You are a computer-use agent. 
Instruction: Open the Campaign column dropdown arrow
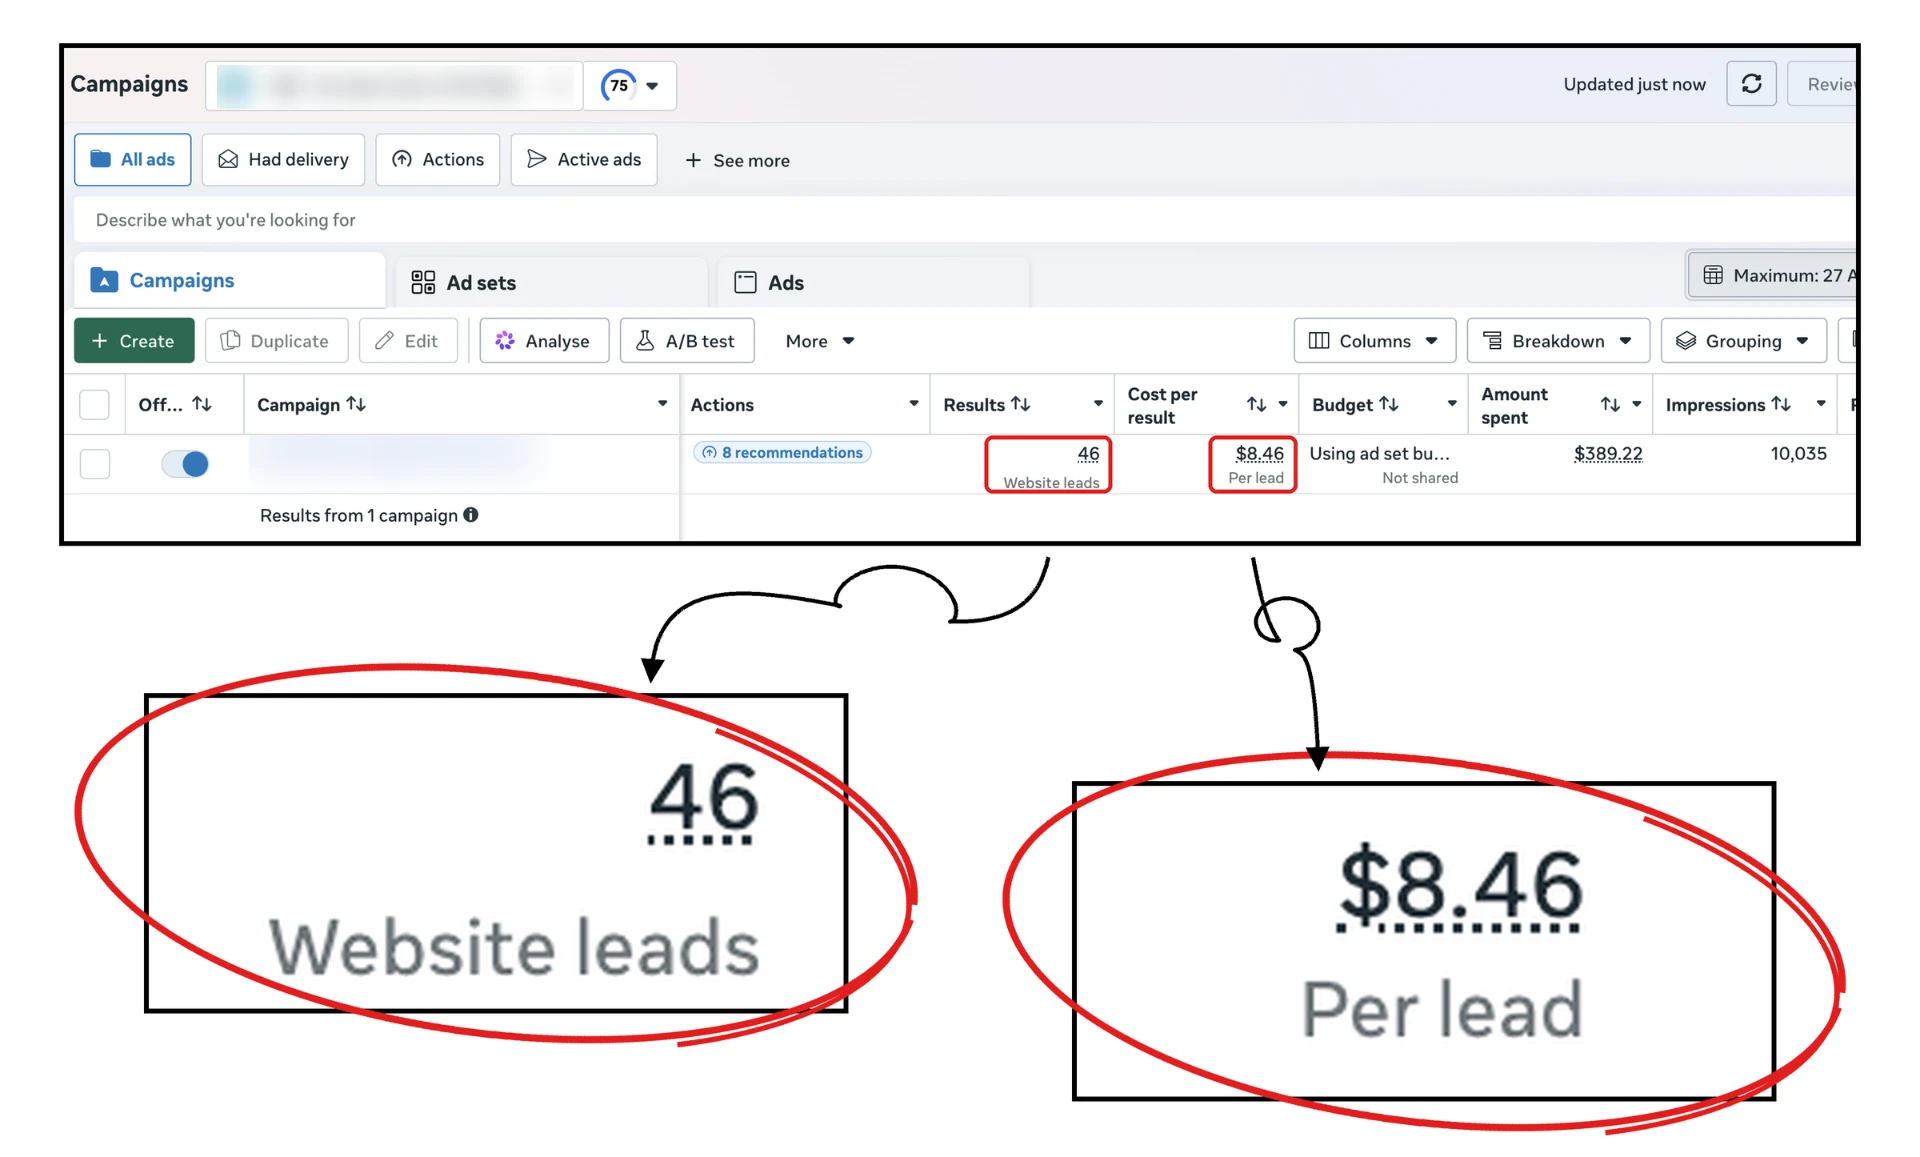[662, 404]
